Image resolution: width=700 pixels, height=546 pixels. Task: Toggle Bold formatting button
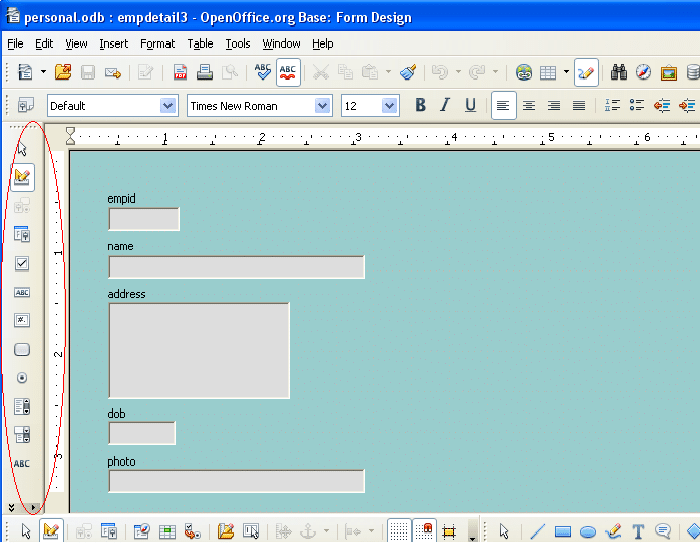tap(420, 105)
